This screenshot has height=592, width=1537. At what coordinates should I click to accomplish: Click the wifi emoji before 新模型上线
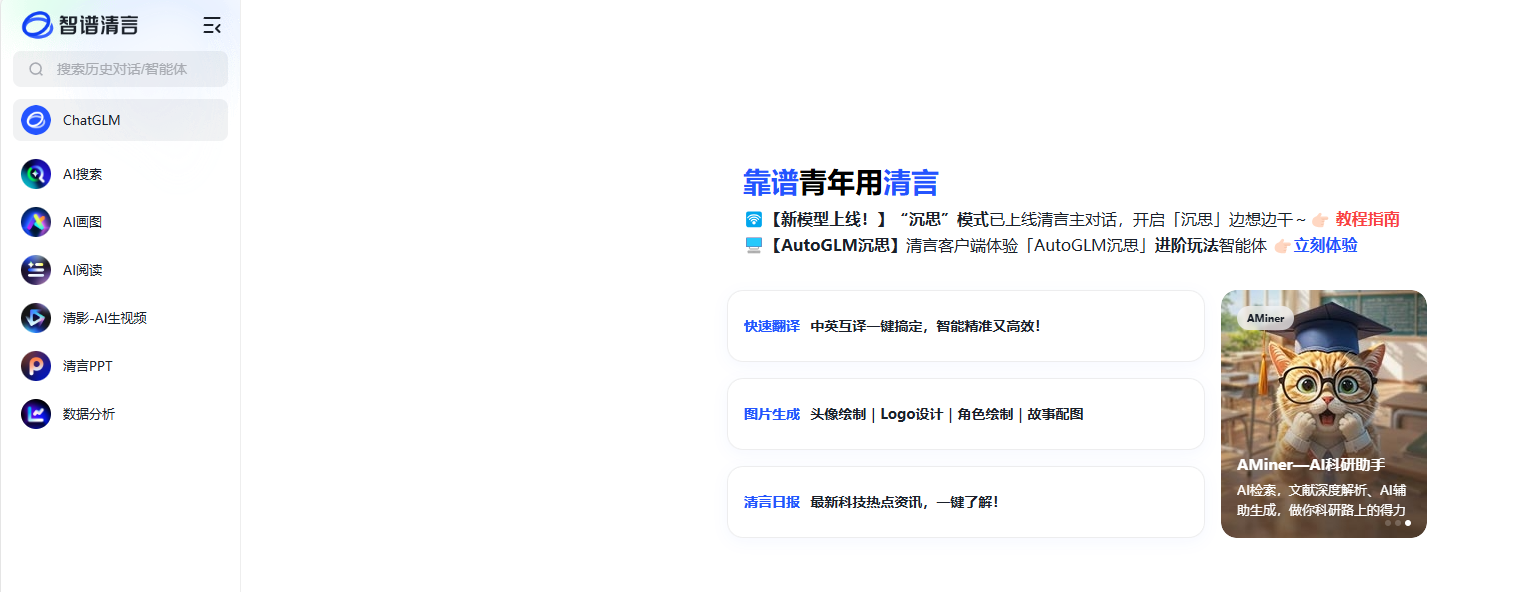(753, 219)
